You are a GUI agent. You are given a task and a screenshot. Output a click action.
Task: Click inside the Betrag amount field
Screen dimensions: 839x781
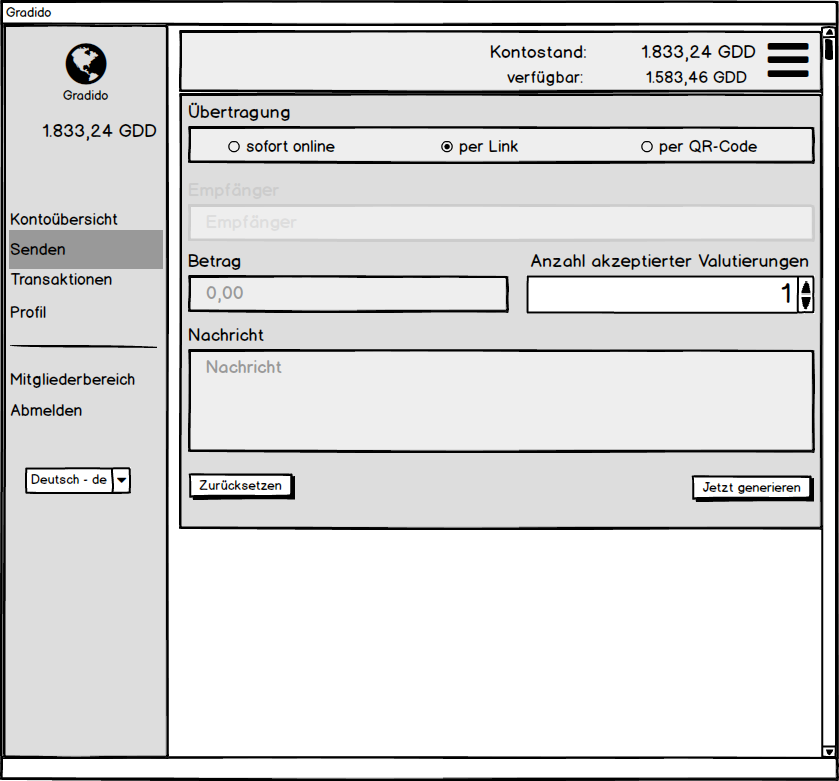(x=348, y=294)
